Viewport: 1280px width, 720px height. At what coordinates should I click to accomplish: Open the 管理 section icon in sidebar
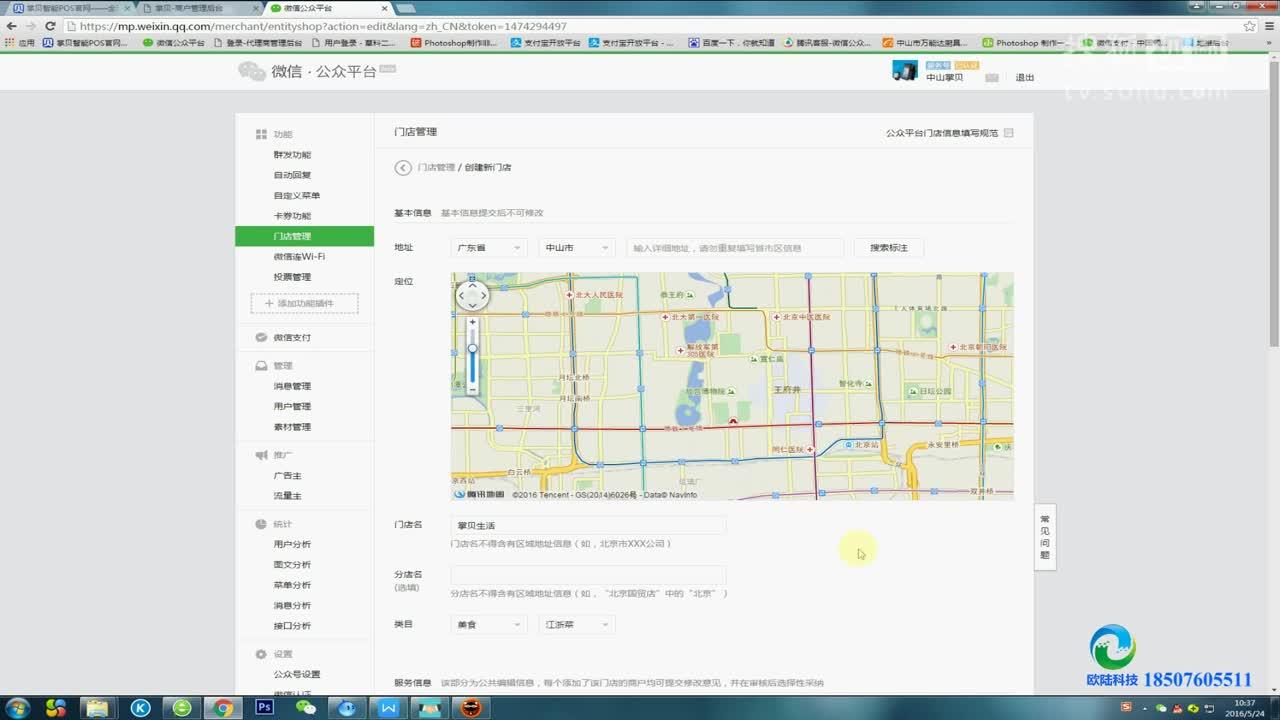(261, 365)
